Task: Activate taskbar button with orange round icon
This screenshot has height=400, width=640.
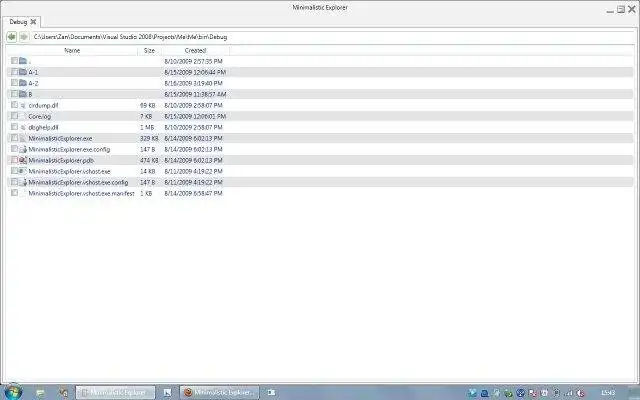Action: click(x=220, y=392)
